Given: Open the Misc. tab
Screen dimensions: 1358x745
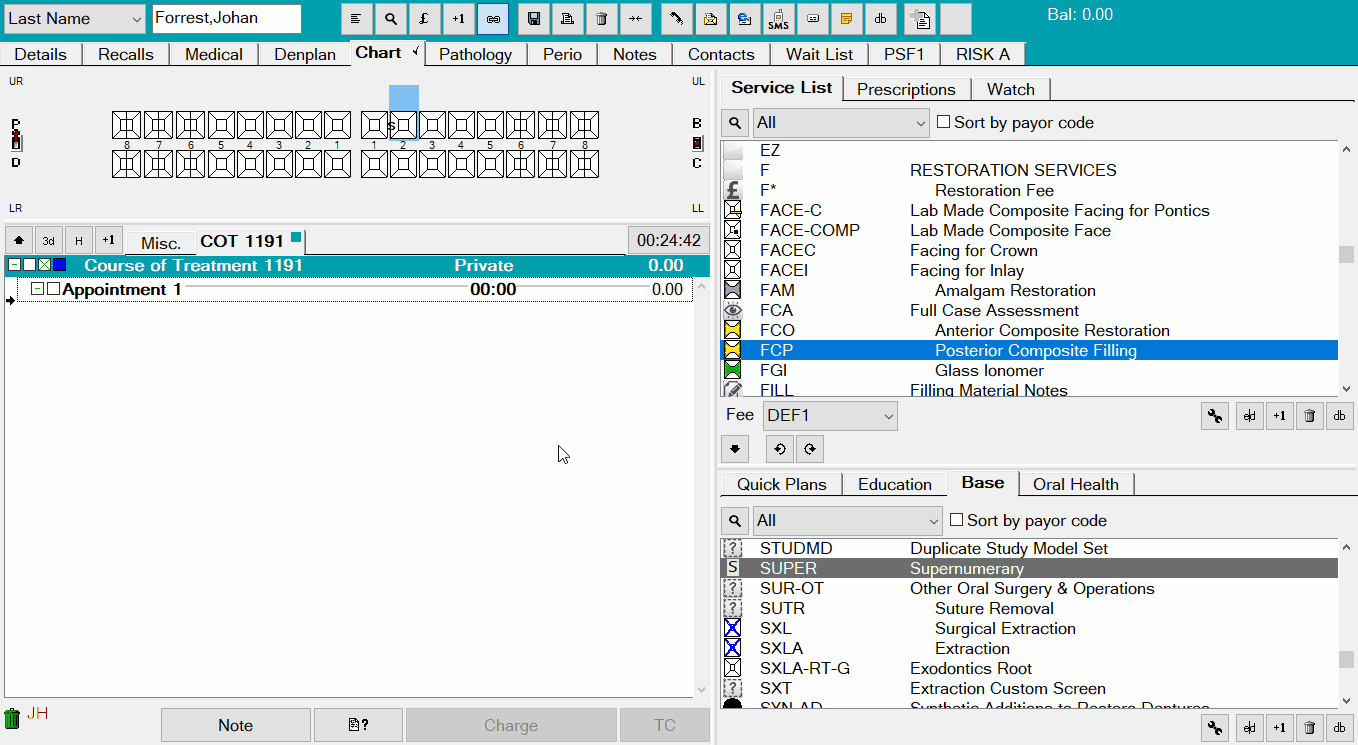Looking at the screenshot, I should pyautogui.click(x=161, y=243).
